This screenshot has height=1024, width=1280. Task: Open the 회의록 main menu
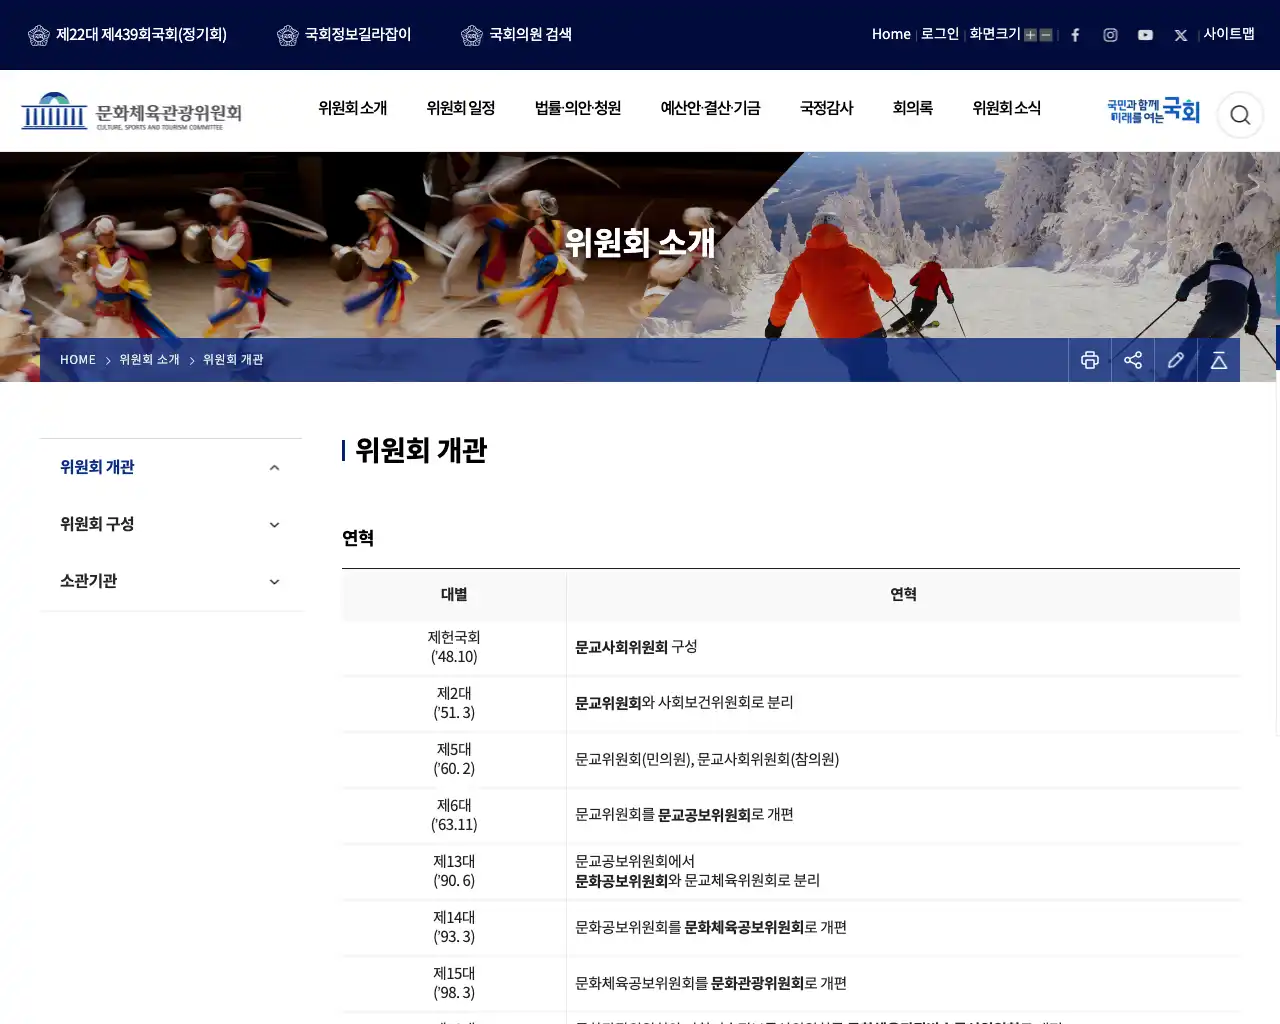(913, 108)
